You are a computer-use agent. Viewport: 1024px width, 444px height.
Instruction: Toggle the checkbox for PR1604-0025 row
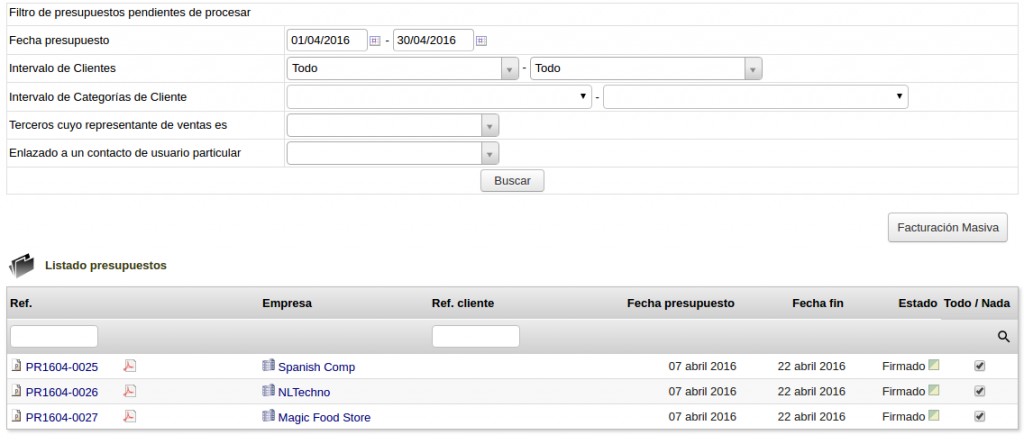(979, 366)
